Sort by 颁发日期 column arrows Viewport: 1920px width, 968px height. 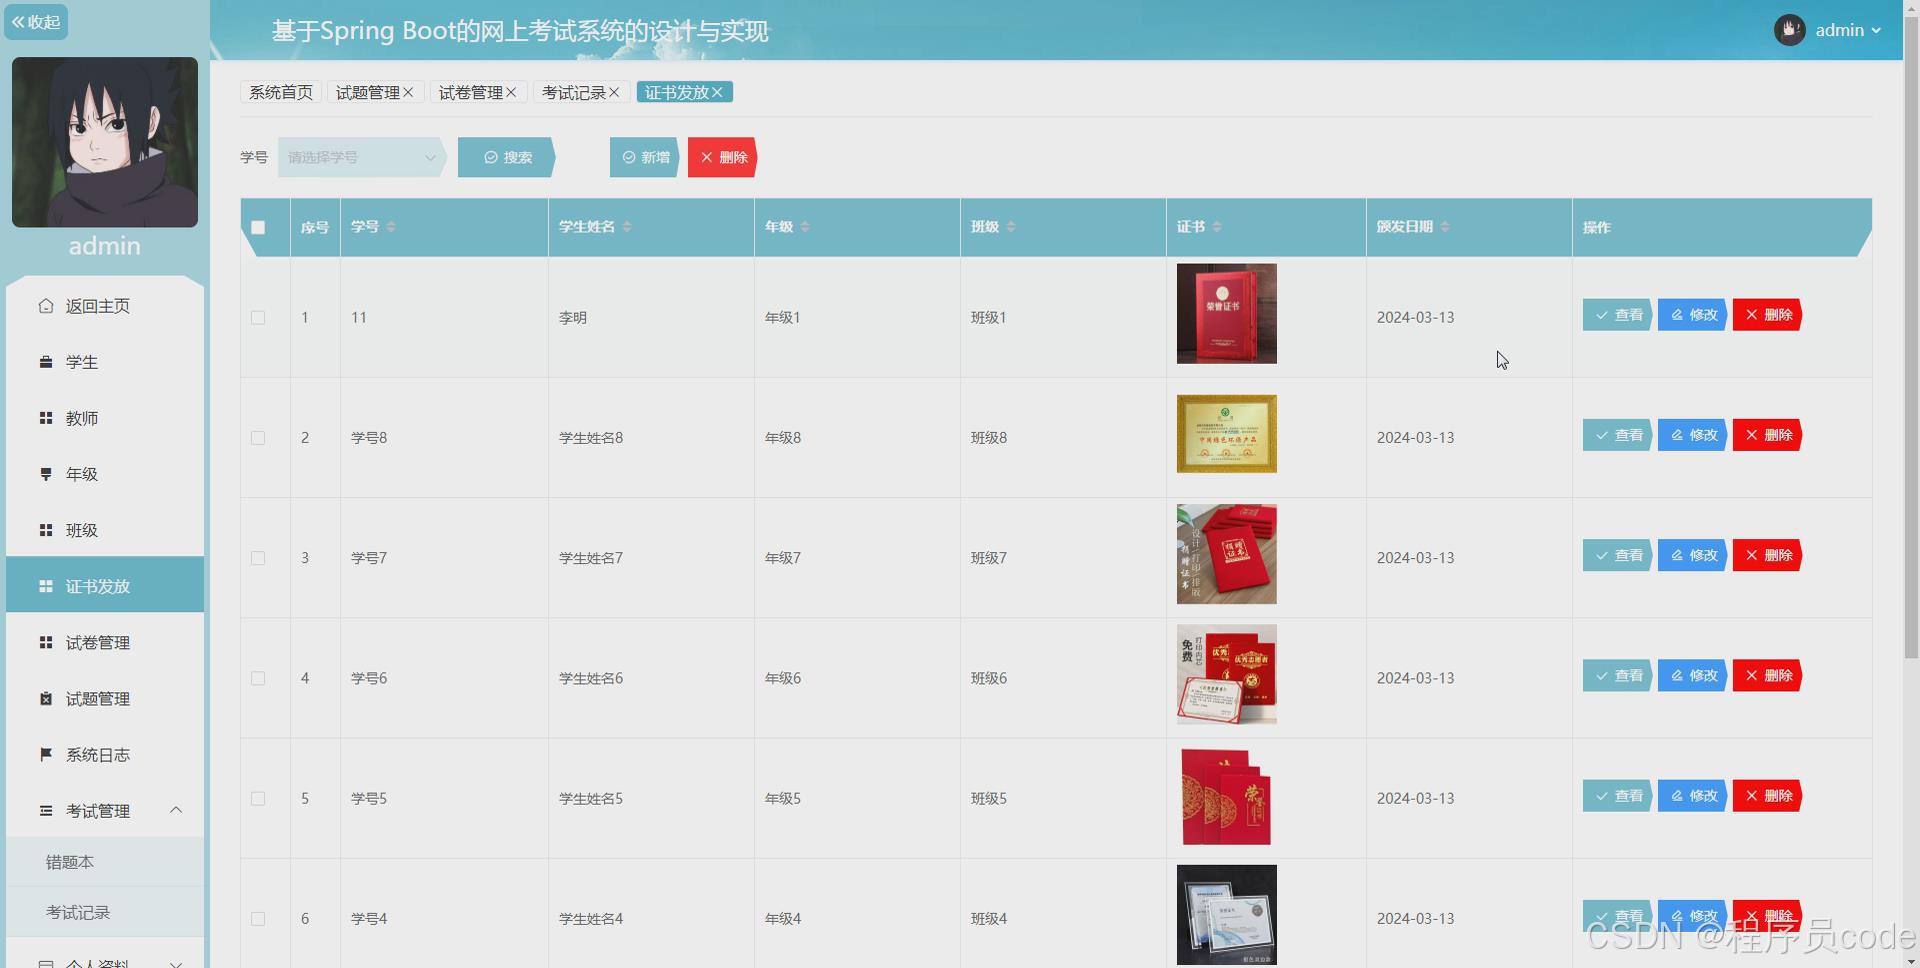click(1445, 227)
